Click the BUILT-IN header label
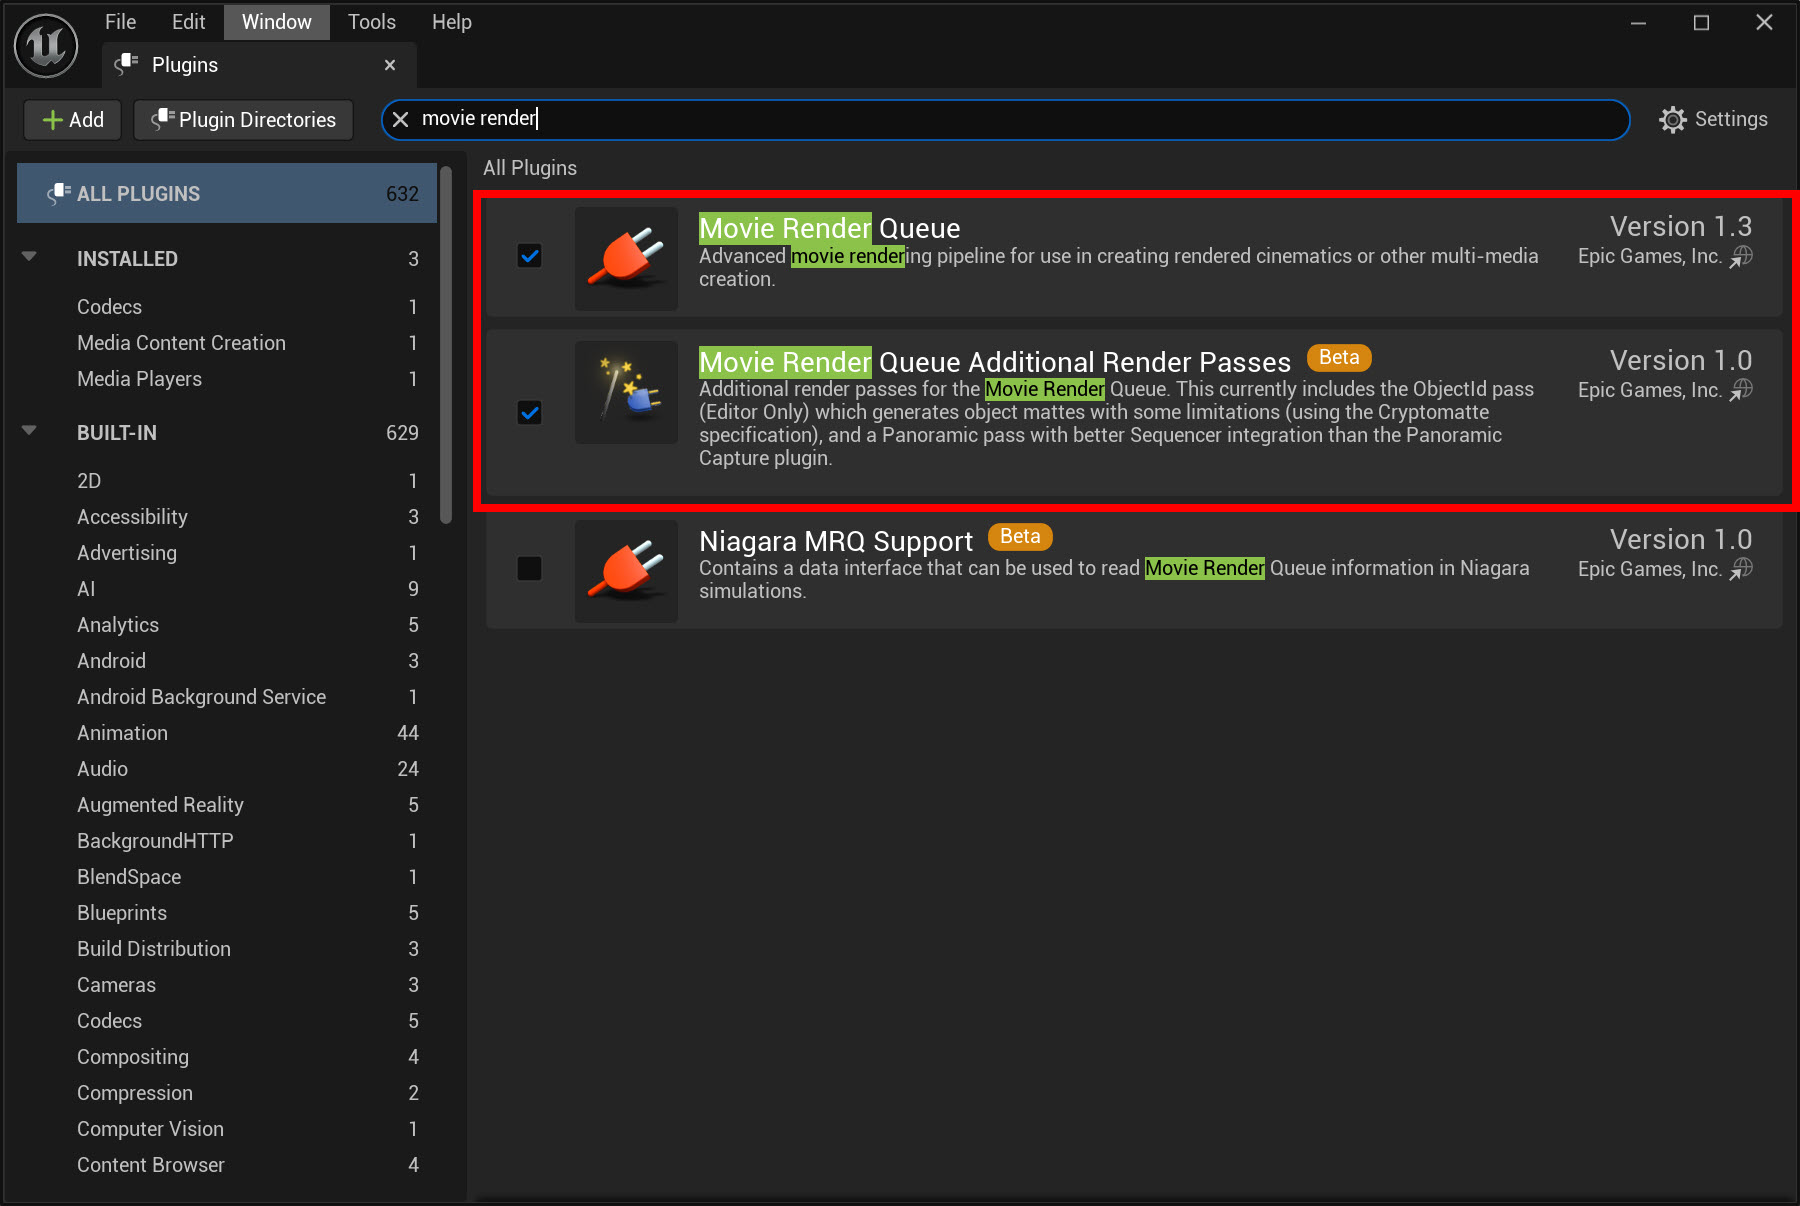The image size is (1800, 1206). (x=116, y=433)
